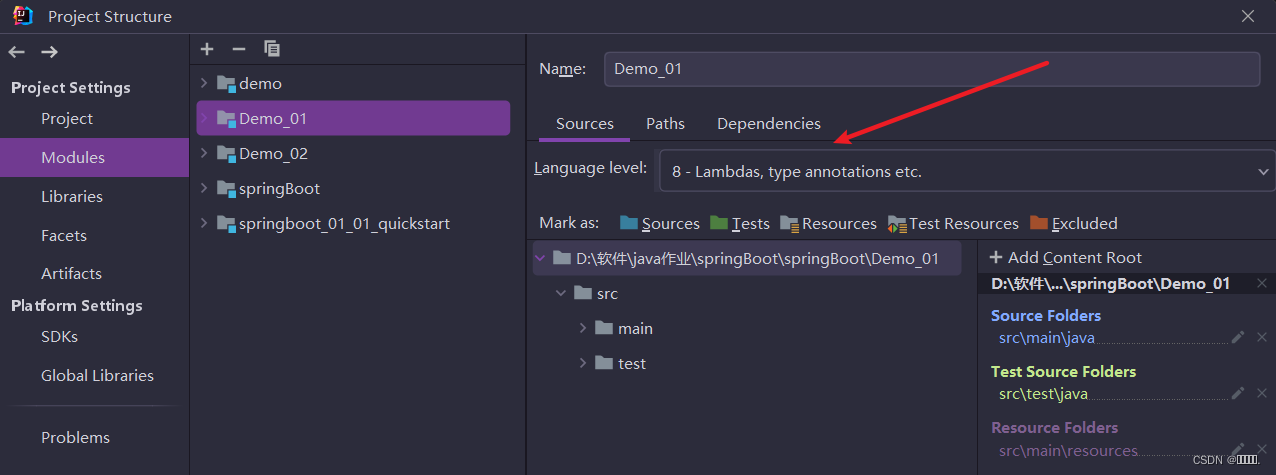1276x475 pixels.
Task: Remove src\test\java test source folder
Action: 1261,394
